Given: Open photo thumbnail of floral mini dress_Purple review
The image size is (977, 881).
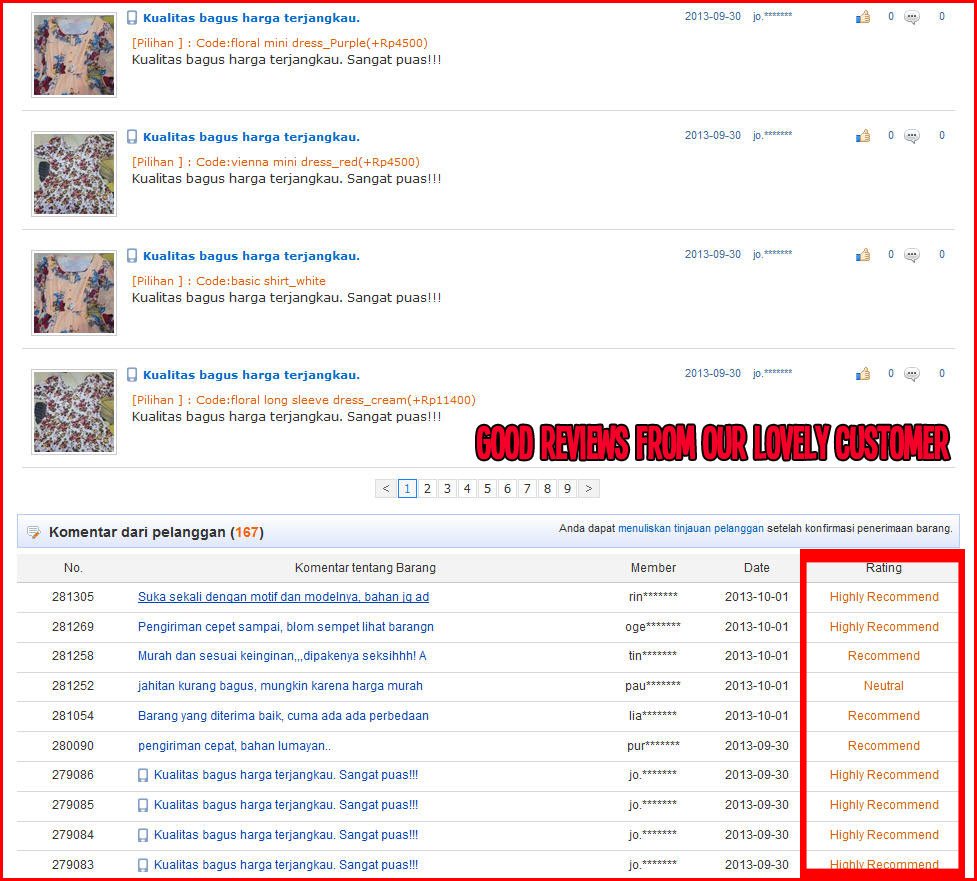Looking at the screenshot, I should point(74,55).
